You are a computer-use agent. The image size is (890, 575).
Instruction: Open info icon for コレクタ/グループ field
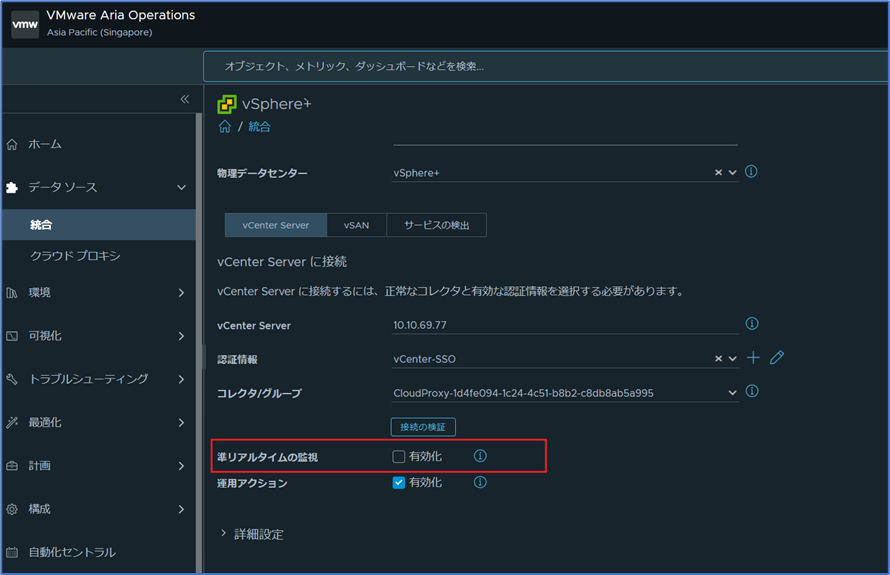(752, 391)
